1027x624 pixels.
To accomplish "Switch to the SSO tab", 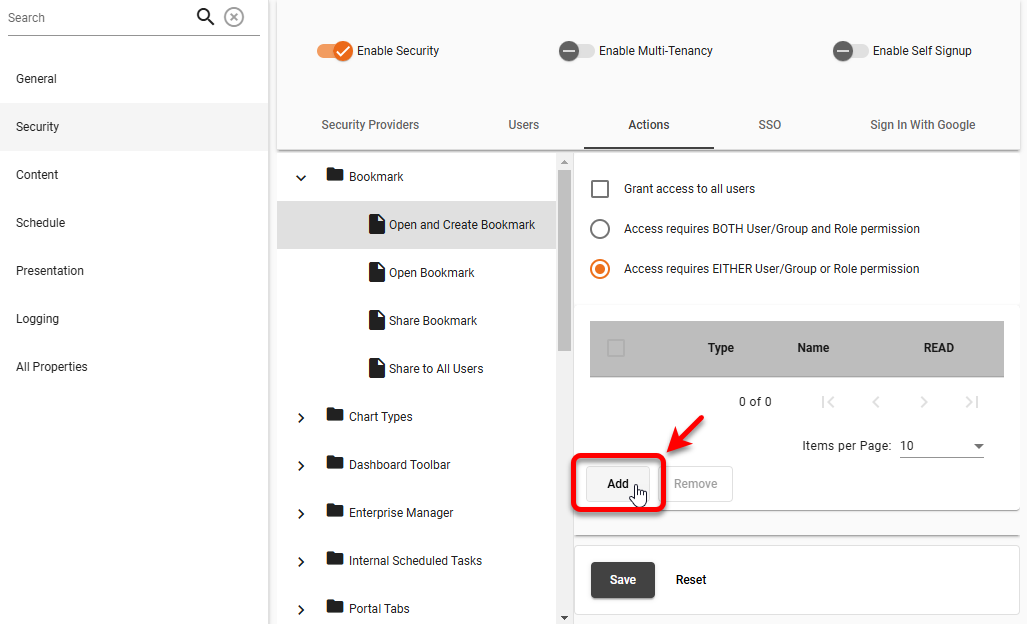I will [x=769, y=125].
